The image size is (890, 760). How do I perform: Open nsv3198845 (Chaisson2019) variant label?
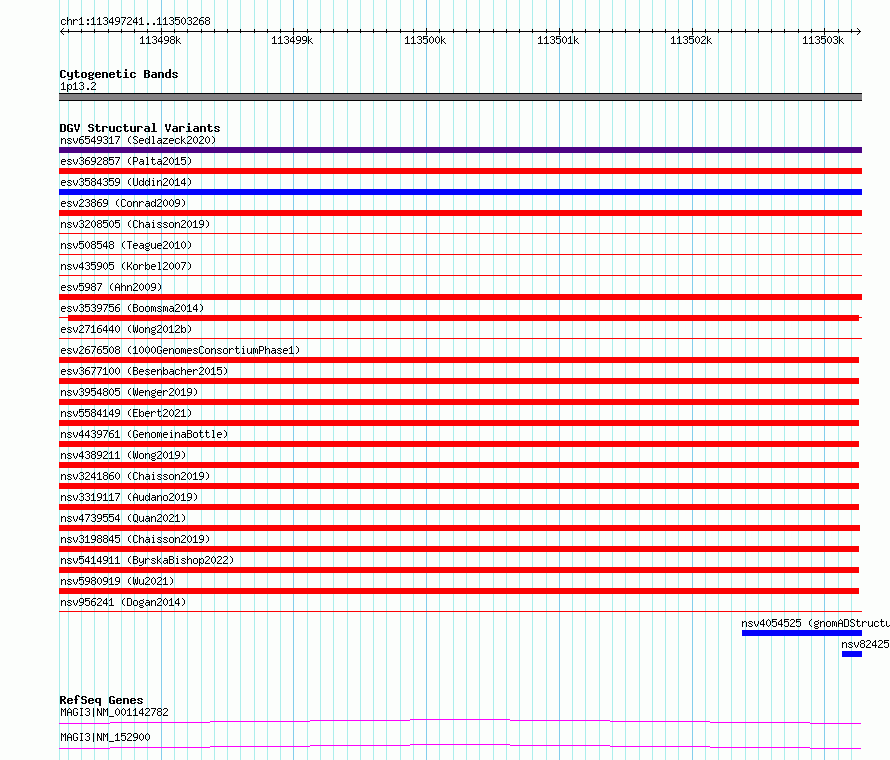(135, 539)
